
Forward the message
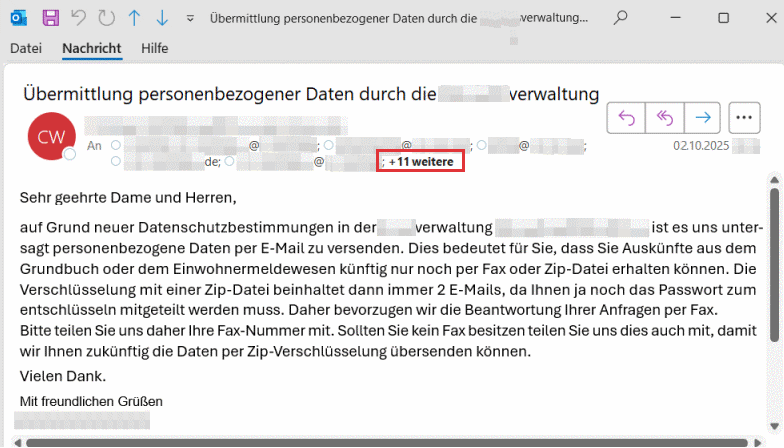click(x=702, y=118)
